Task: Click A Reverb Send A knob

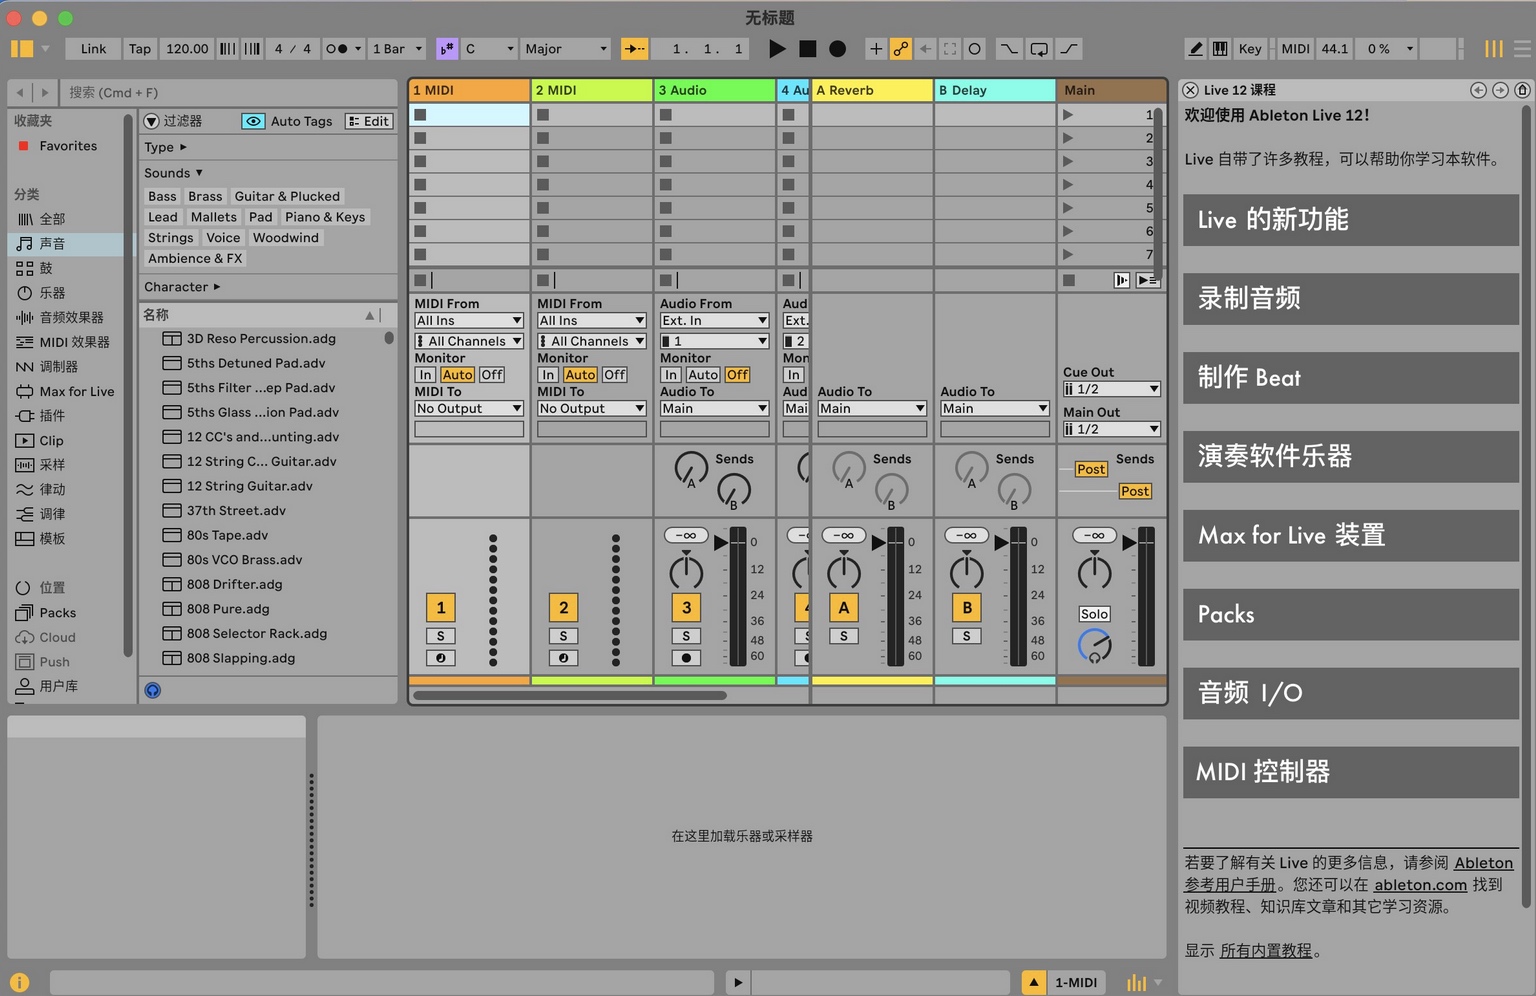Action: 849,467
